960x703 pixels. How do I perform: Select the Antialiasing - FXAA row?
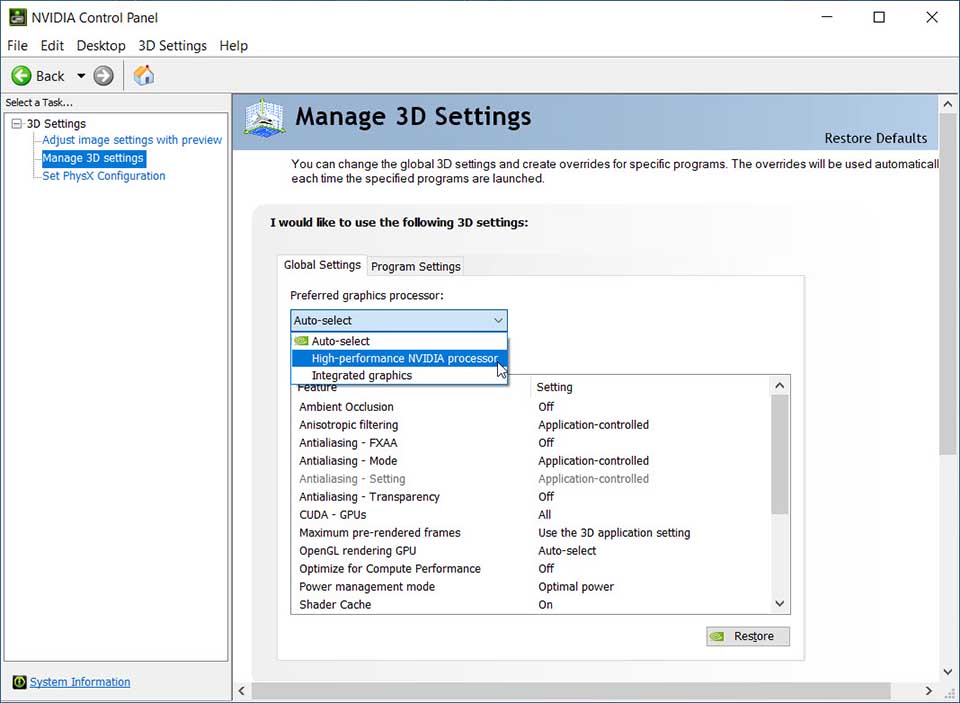click(530, 443)
